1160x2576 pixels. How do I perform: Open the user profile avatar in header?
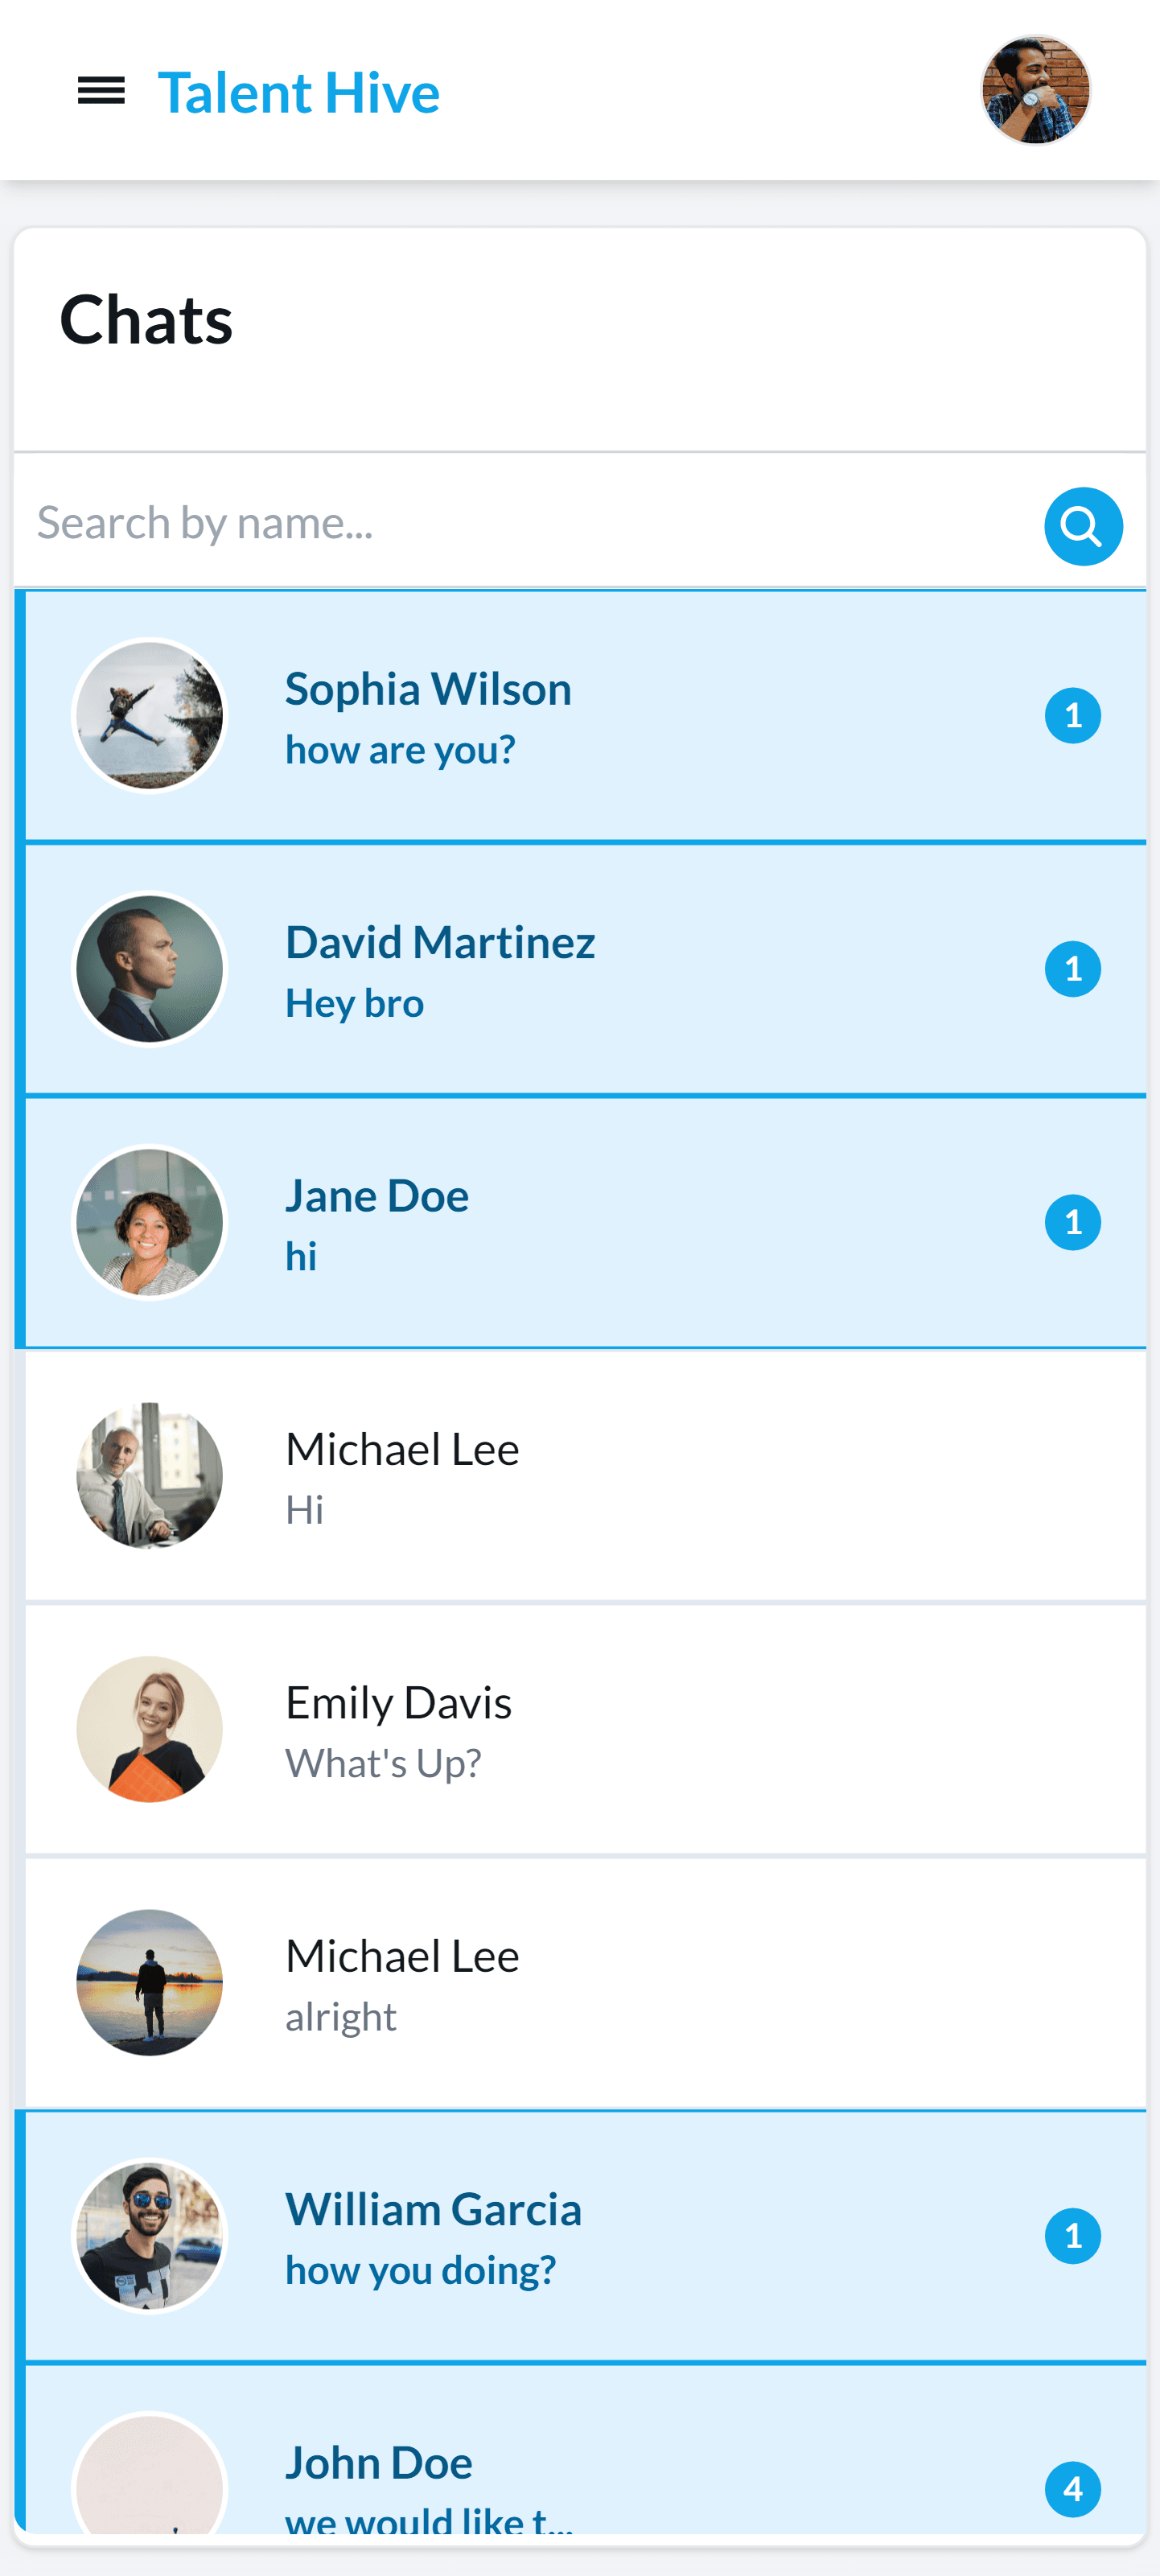pos(1035,90)
